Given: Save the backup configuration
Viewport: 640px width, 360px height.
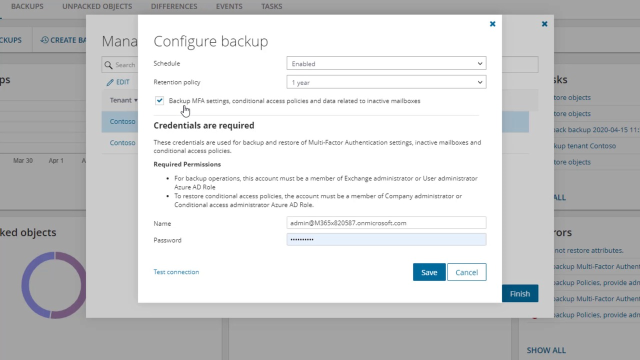Looking at the screenshot, I should coord(429,272).
